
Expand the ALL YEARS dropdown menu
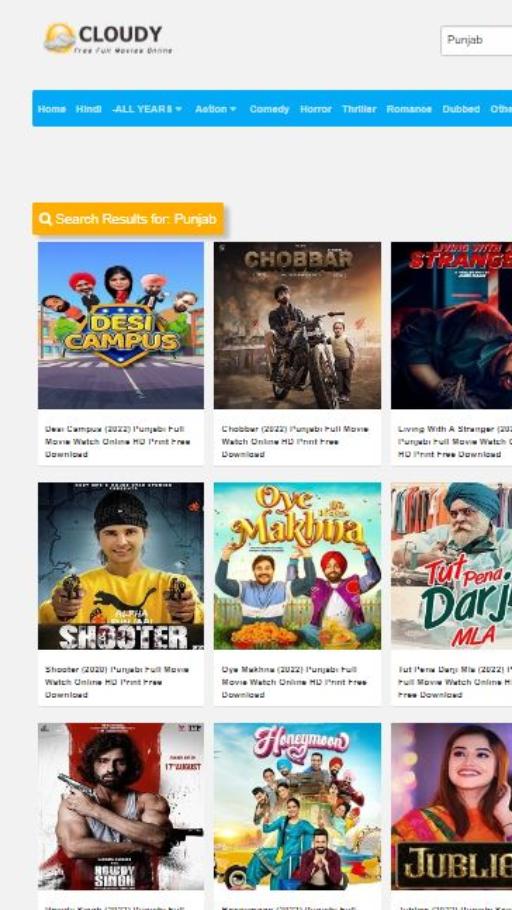(147, 109)
